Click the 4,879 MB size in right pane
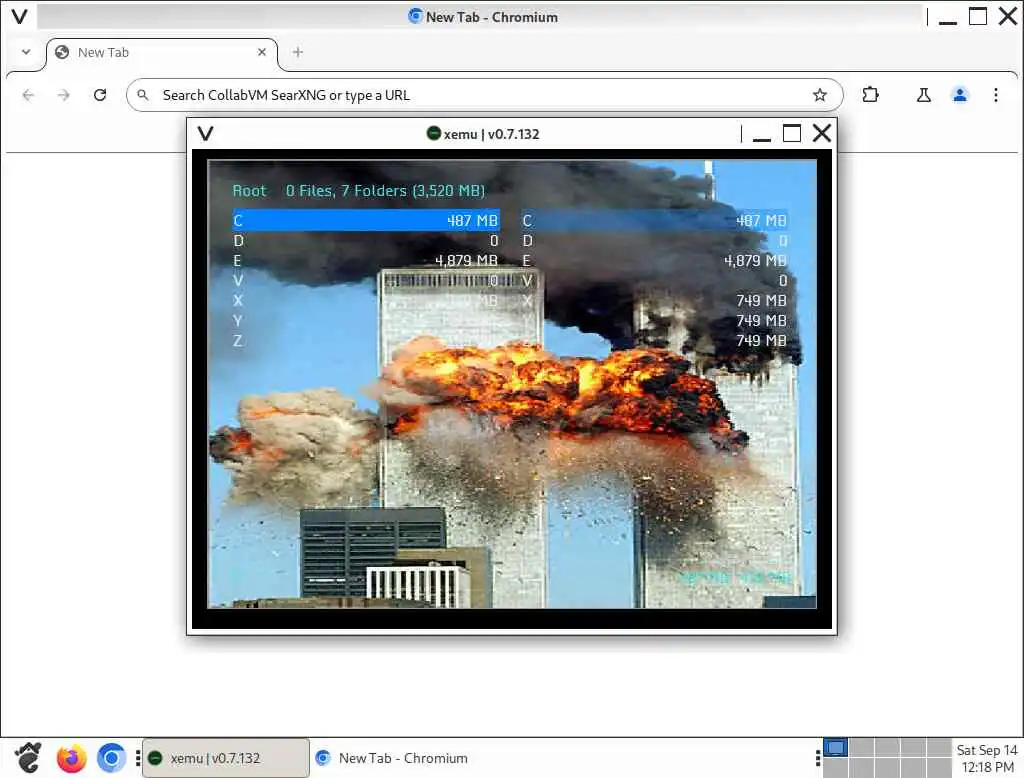Screen dimensions: 1024x778 [755, 261]
